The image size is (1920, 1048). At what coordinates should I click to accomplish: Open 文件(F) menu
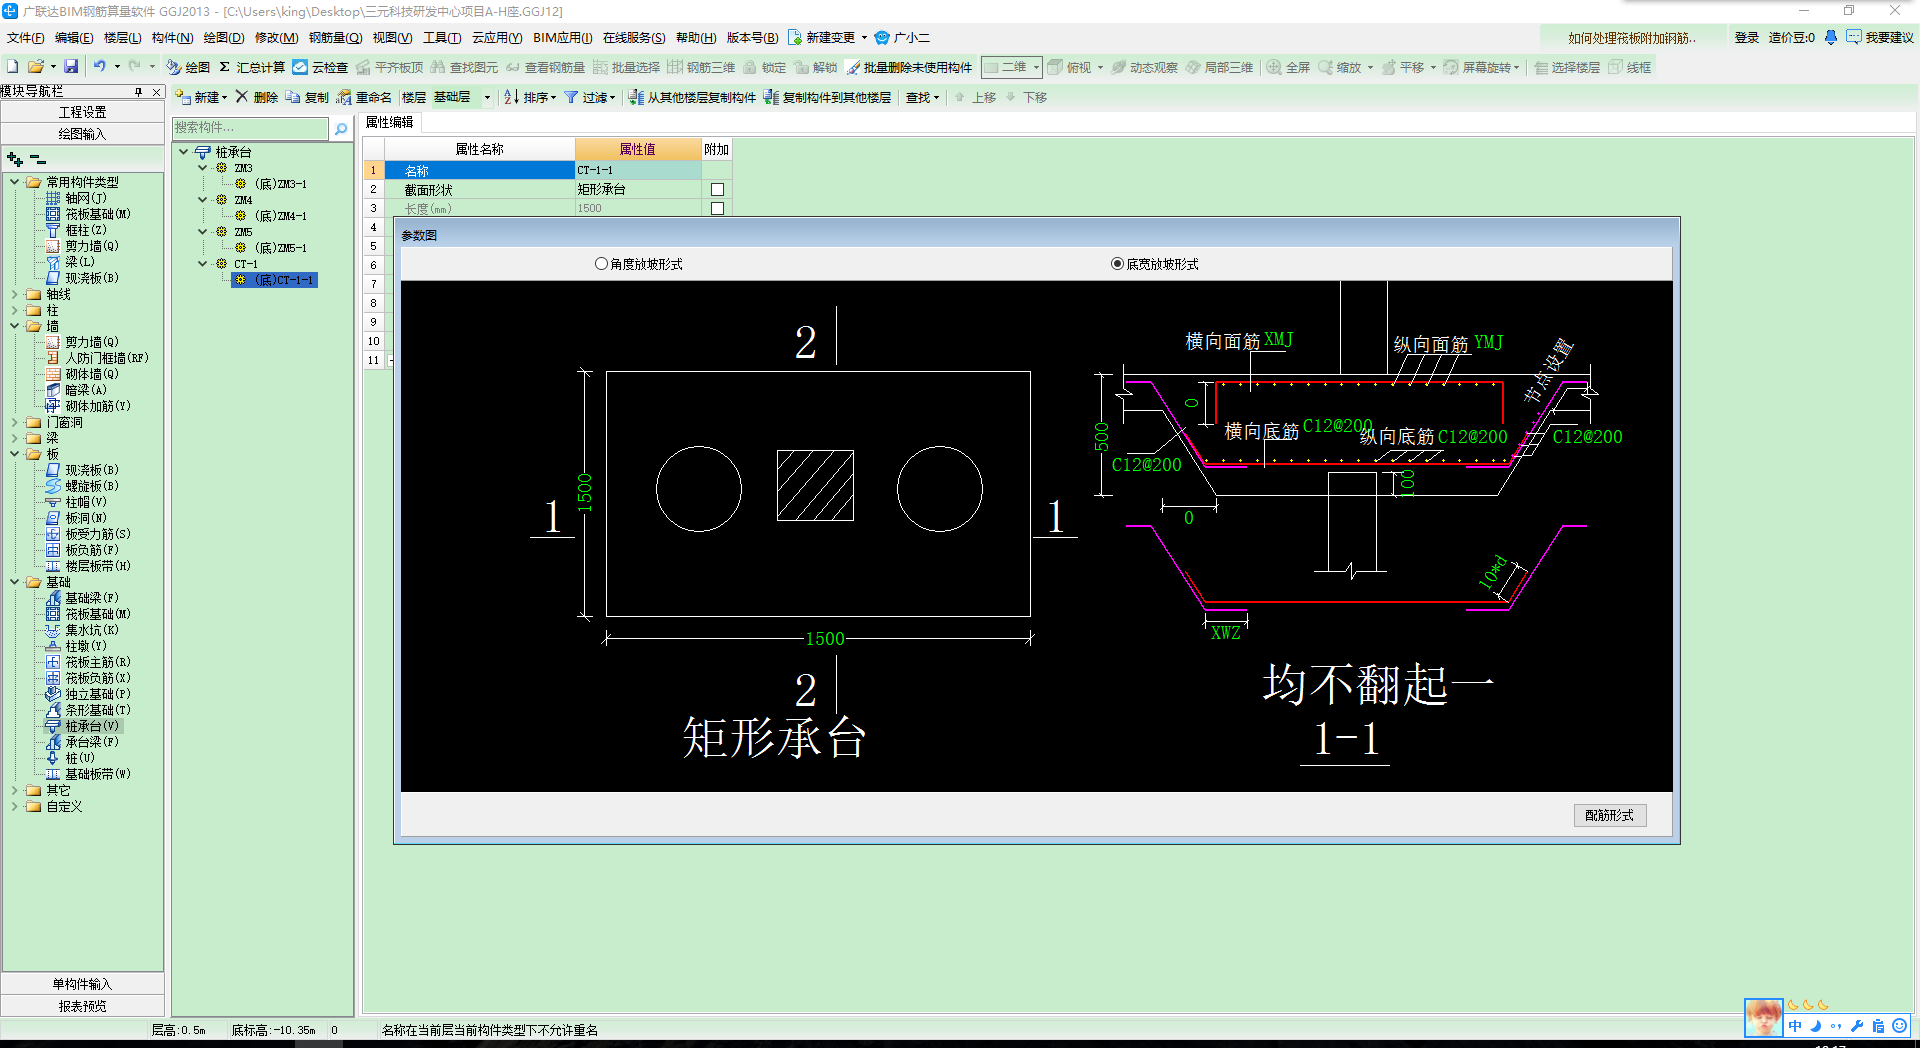pos(25,37)
